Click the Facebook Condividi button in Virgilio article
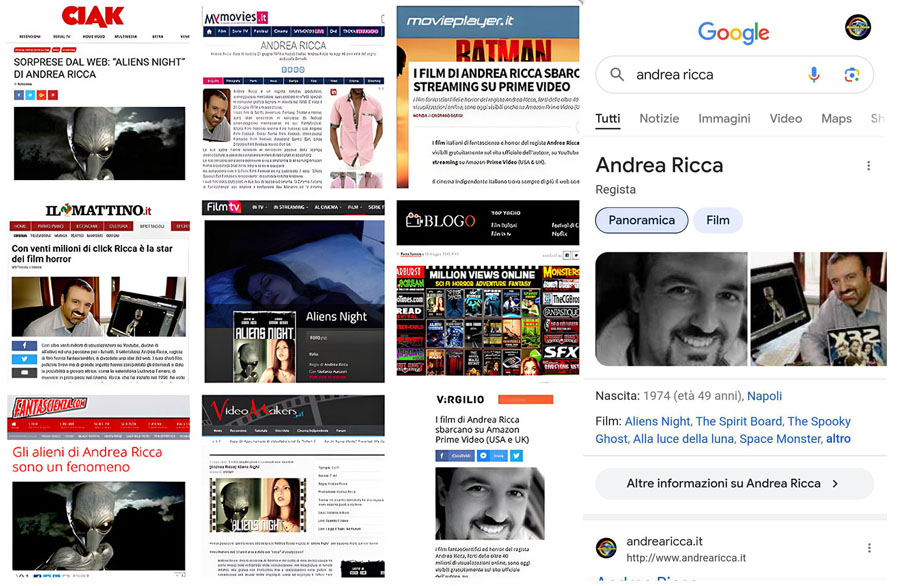The height and width of the screenshot is (586, 900). [454, 456]
